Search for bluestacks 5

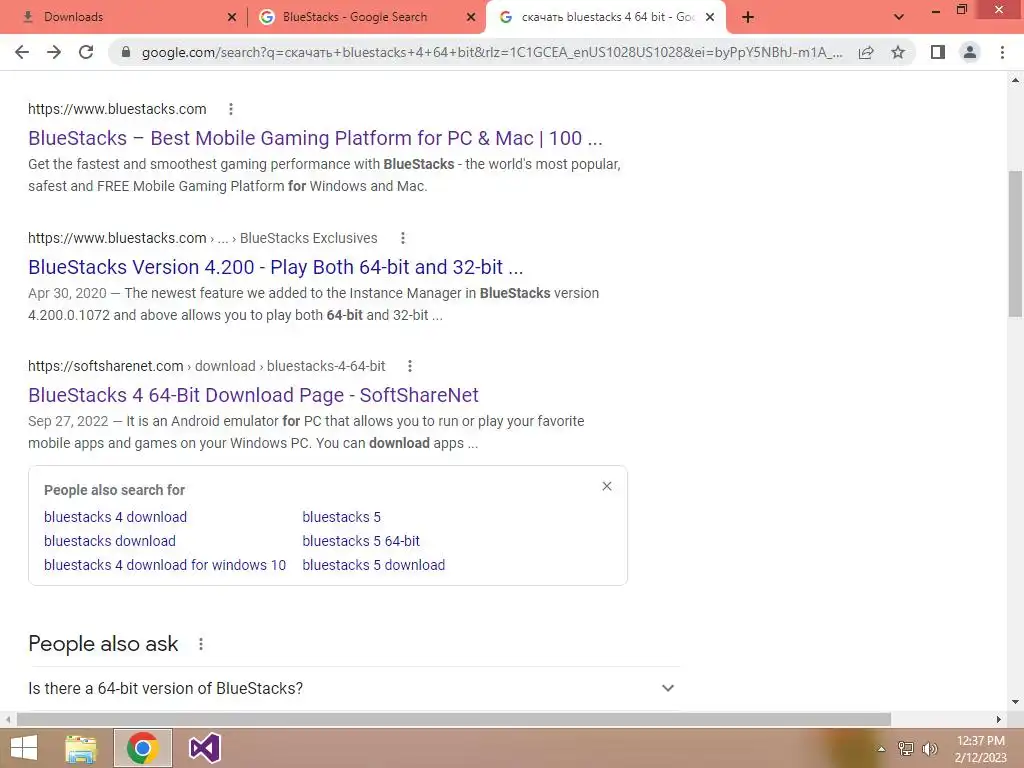[342, 517]
